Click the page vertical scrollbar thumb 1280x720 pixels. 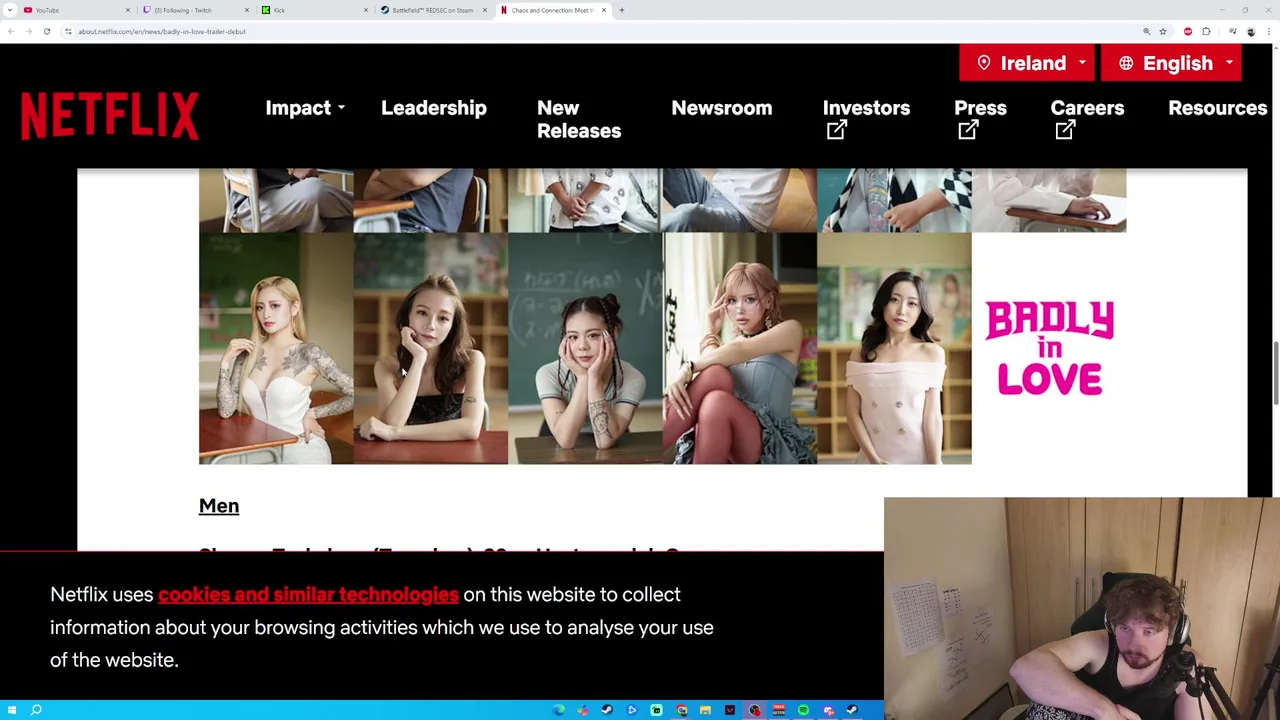click(x=1275, y=373)
